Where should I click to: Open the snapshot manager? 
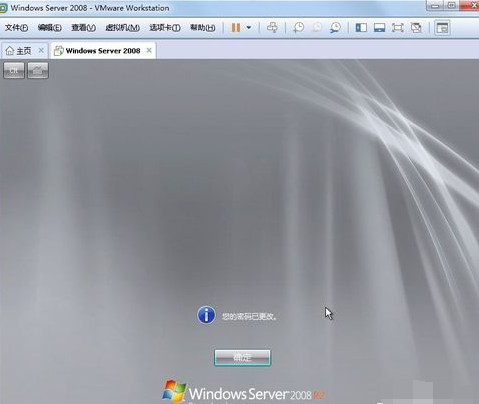pos(336,27)
